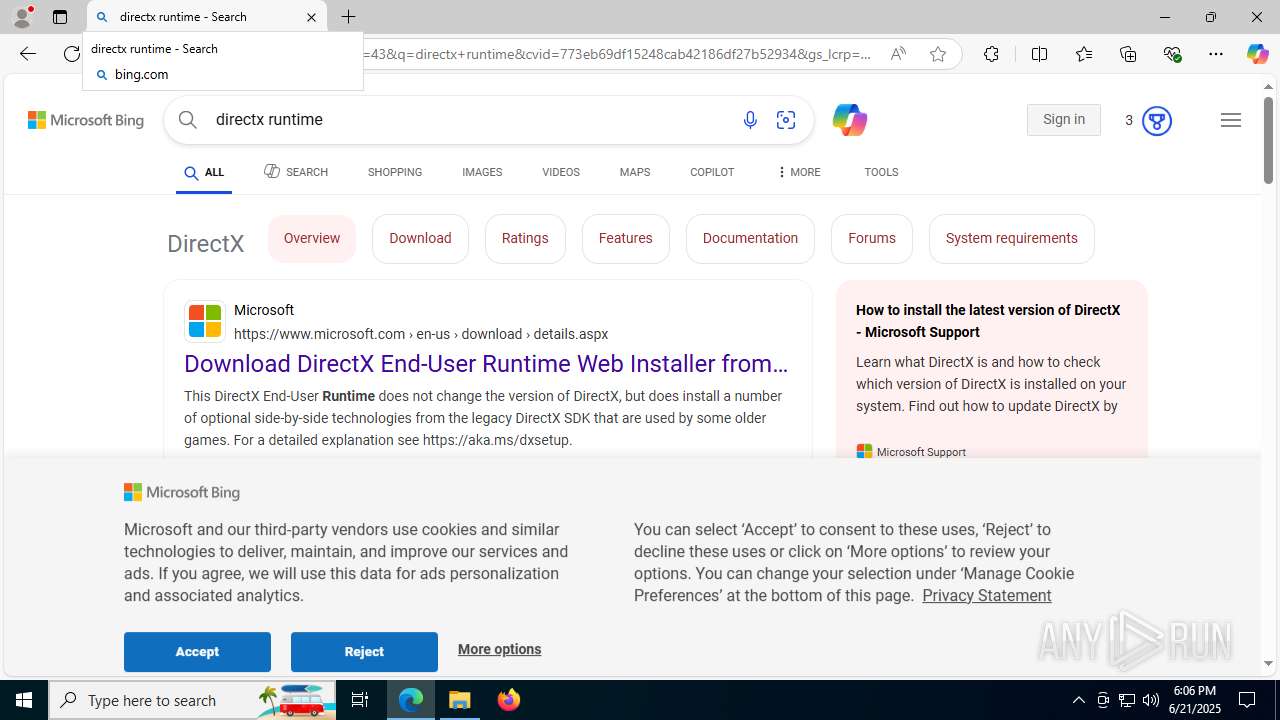Open Settings and more ellipsis
This screenshot has width=1280, height=720.
pyautogui.click(x=1216, y=54)
